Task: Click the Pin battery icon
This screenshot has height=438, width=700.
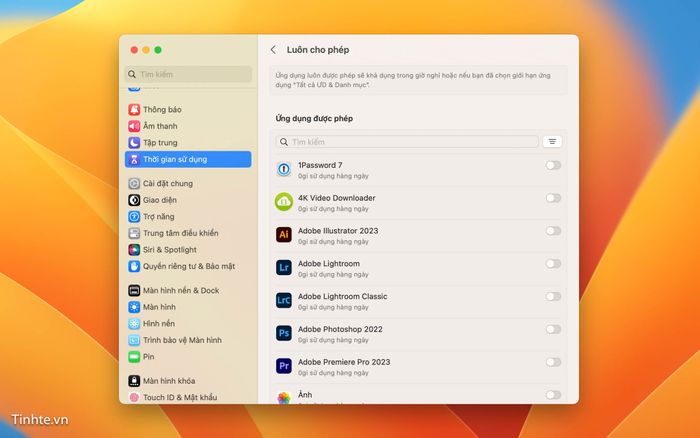Action: [x=134, y=357]
